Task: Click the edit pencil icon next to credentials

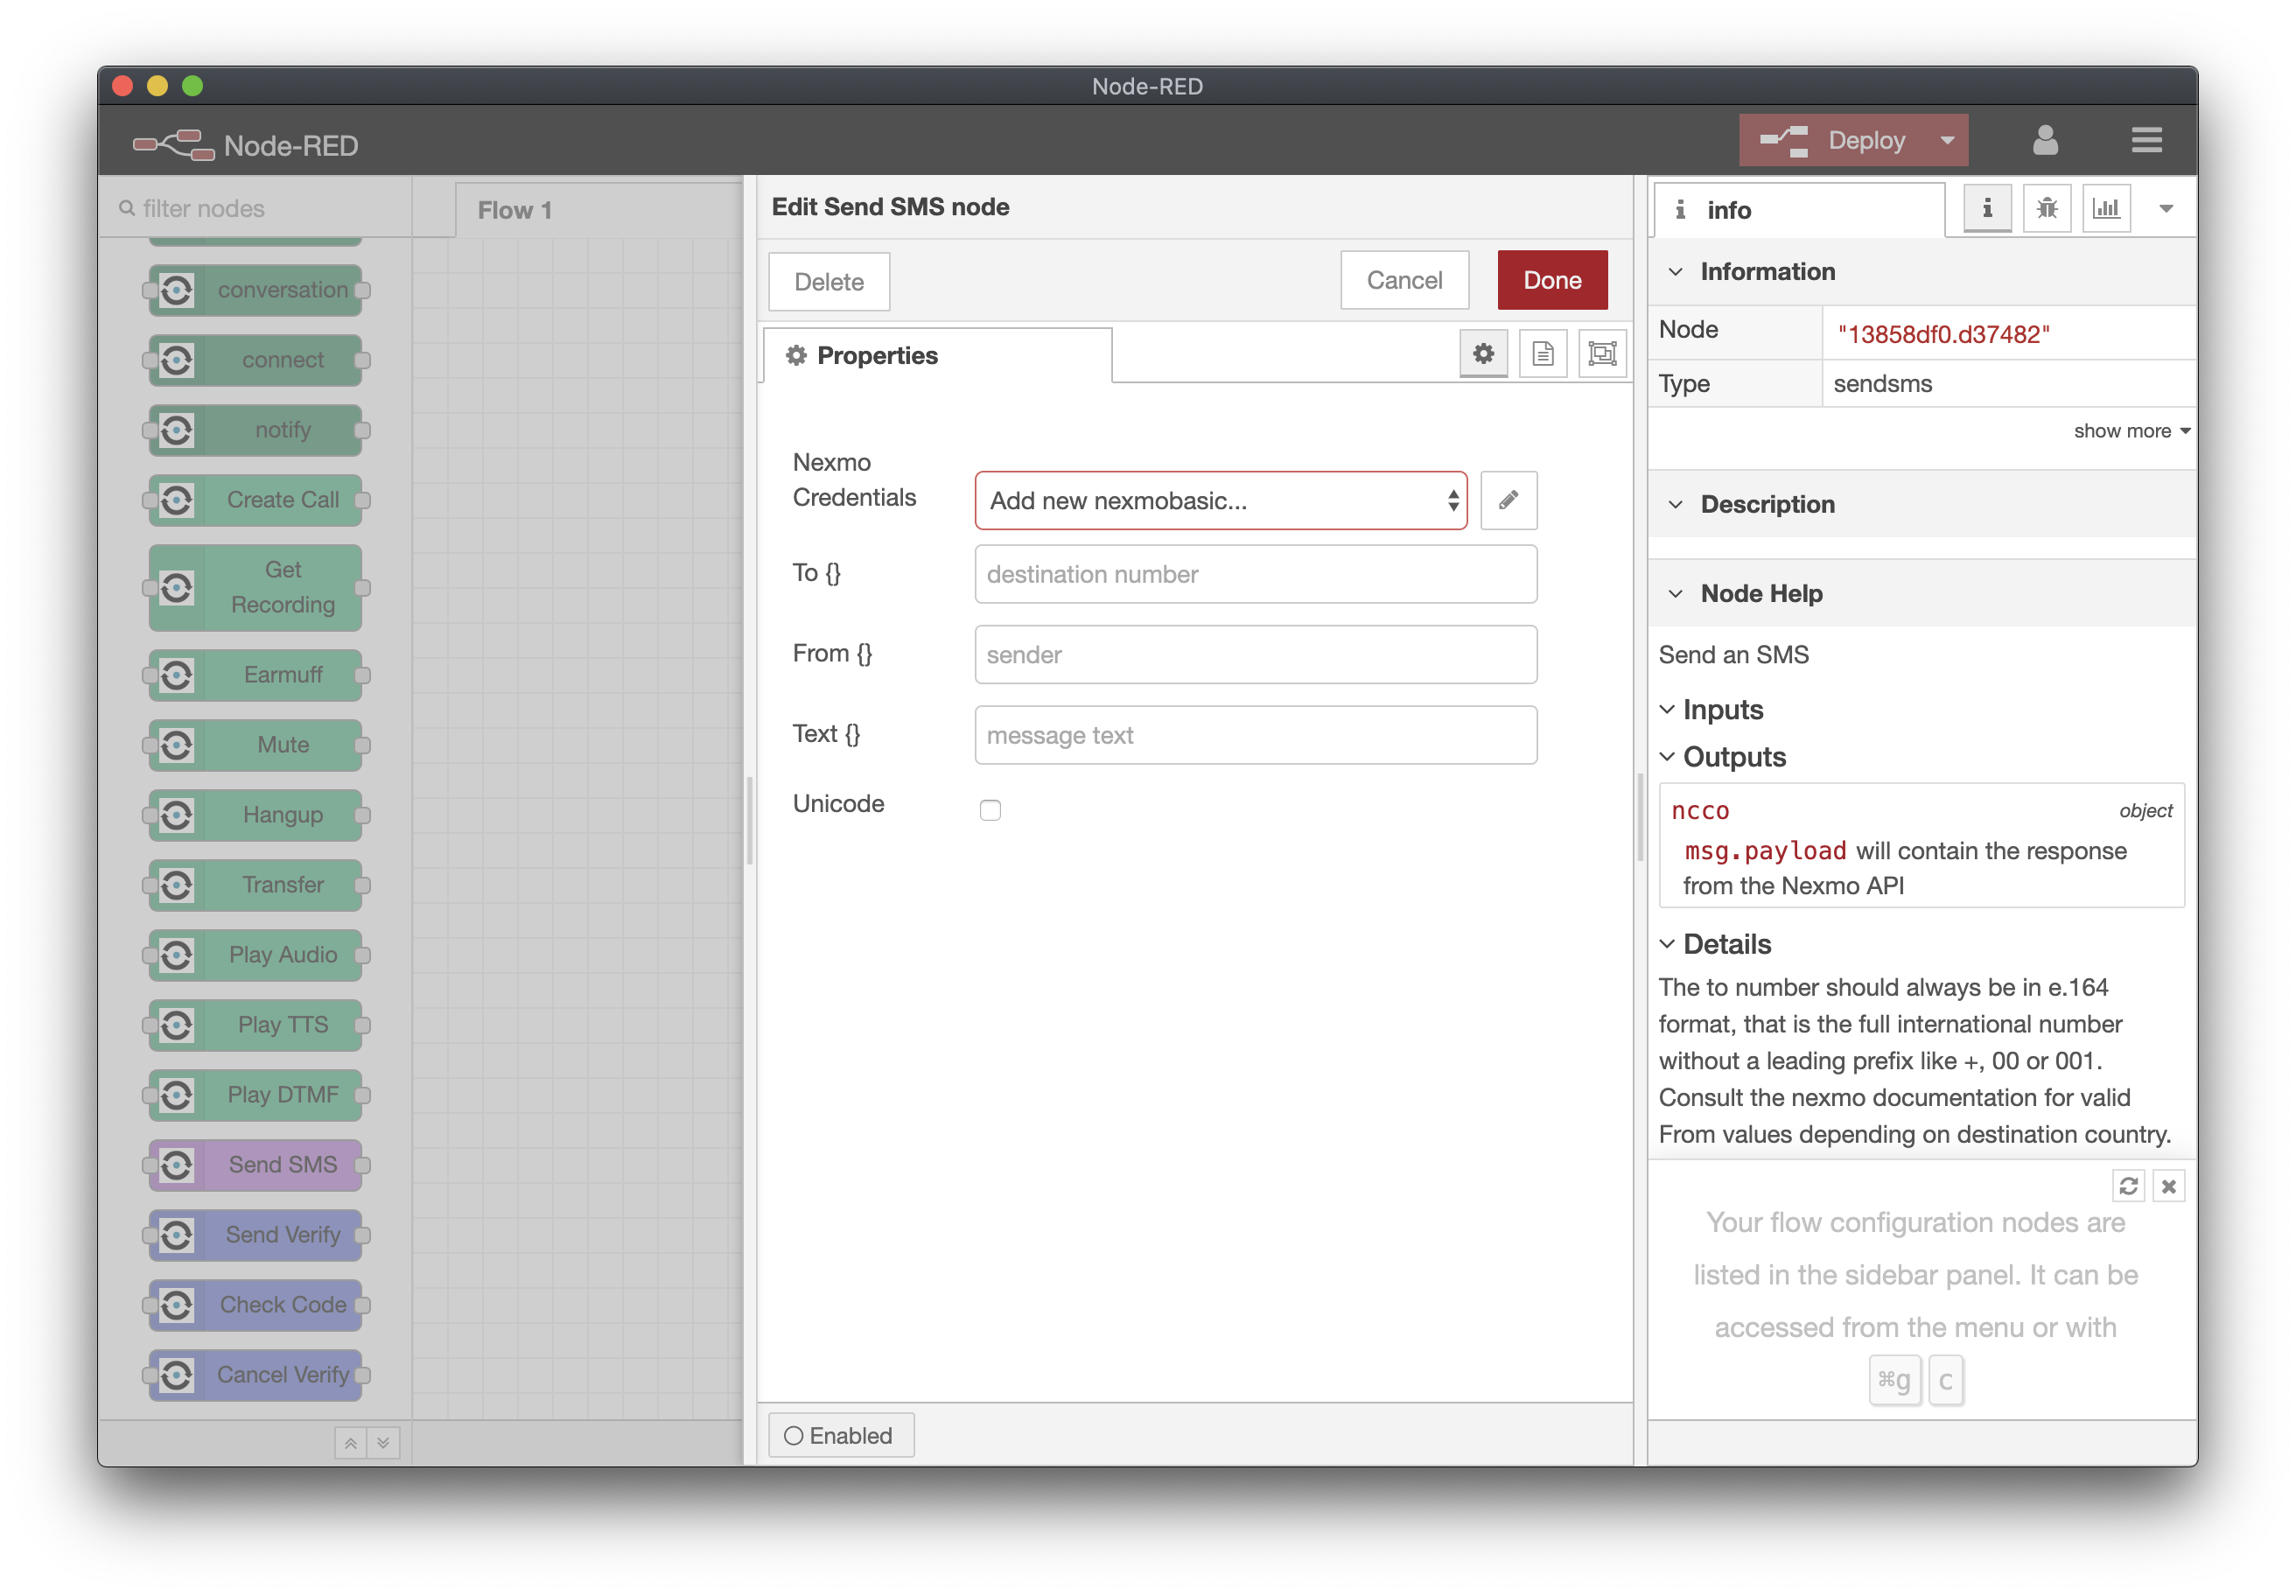Action: click(1506, 500)
